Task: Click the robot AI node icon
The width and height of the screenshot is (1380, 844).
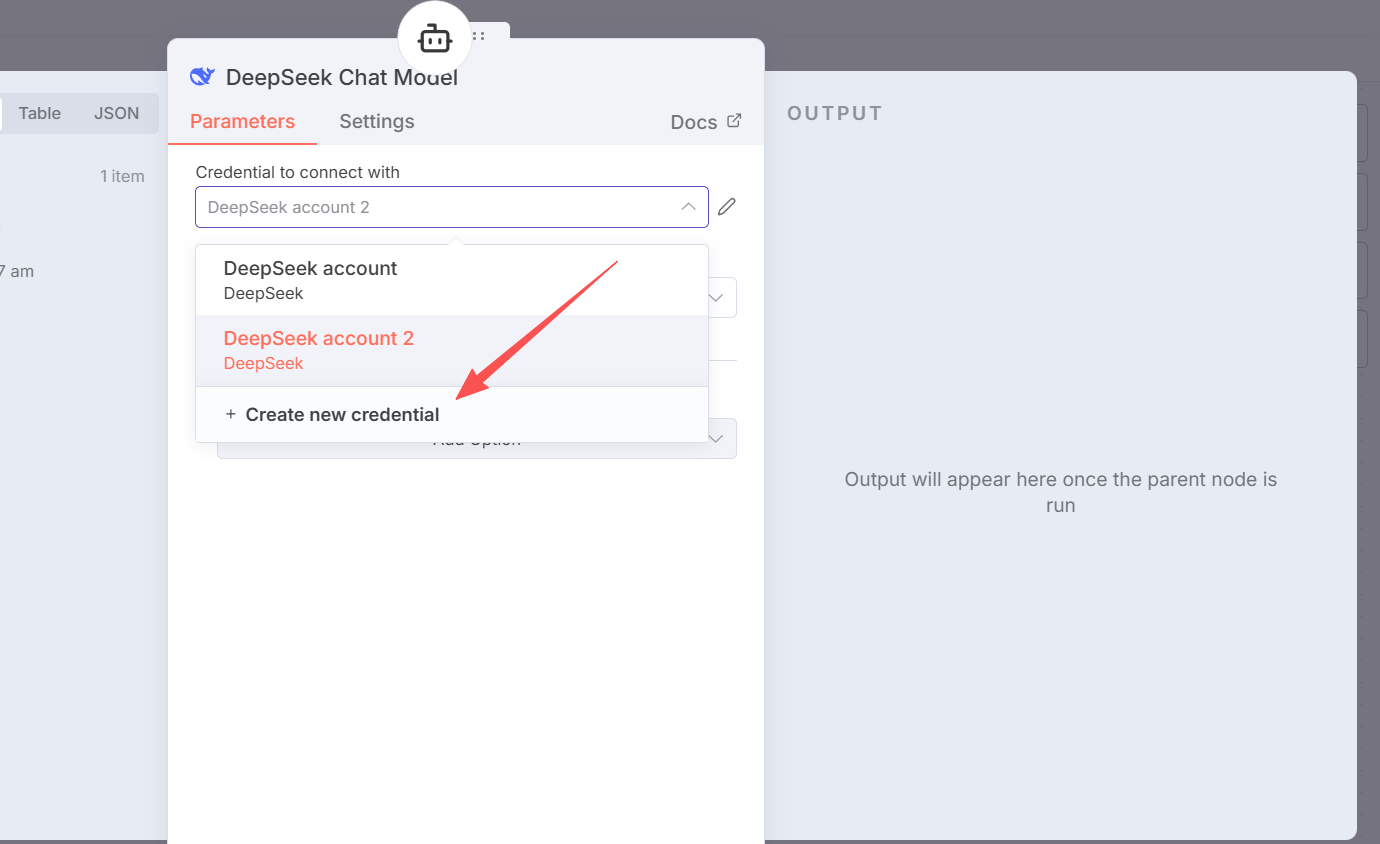Action: pos(434,40)
